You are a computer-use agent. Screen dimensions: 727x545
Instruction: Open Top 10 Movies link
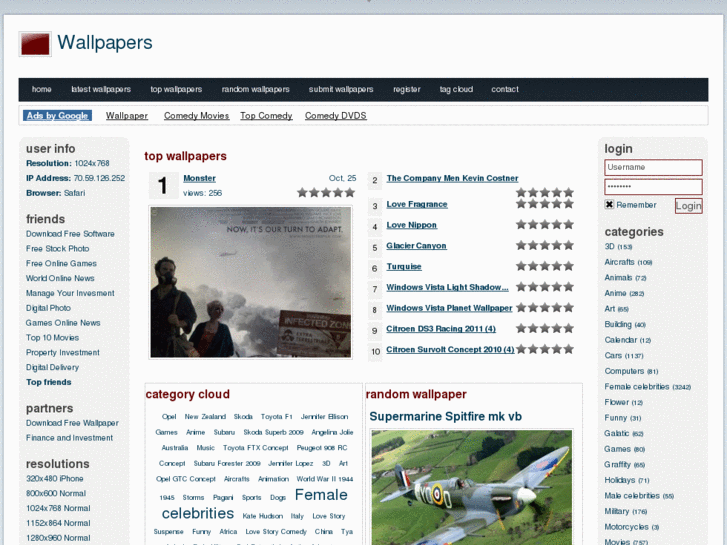52,338
